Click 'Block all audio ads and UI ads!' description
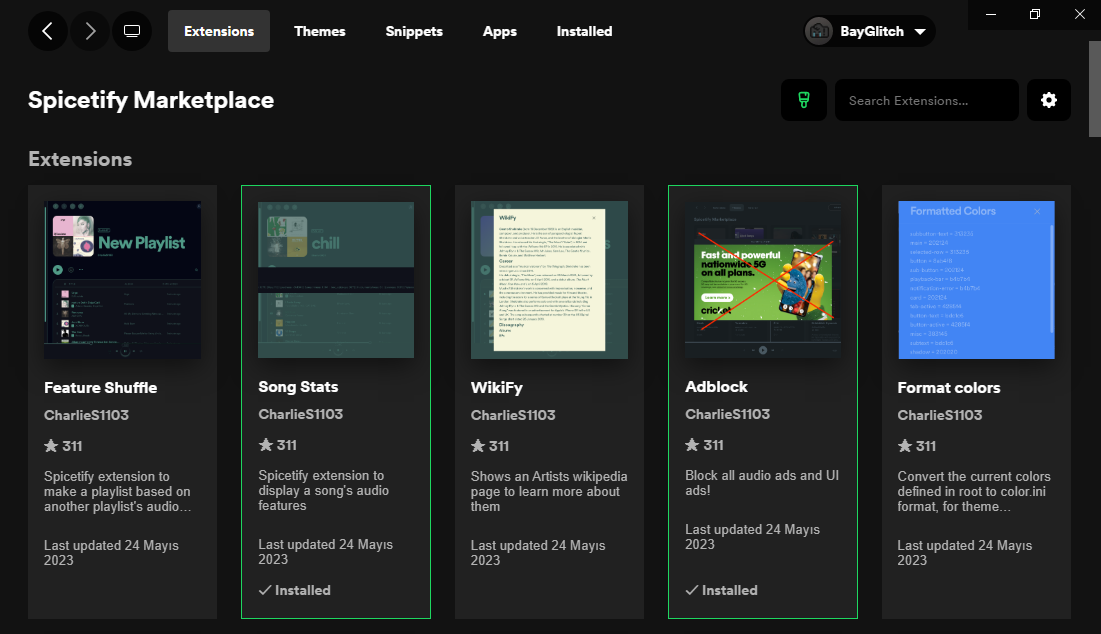This screenshot has height=634, width=1101. coord(762,483)
